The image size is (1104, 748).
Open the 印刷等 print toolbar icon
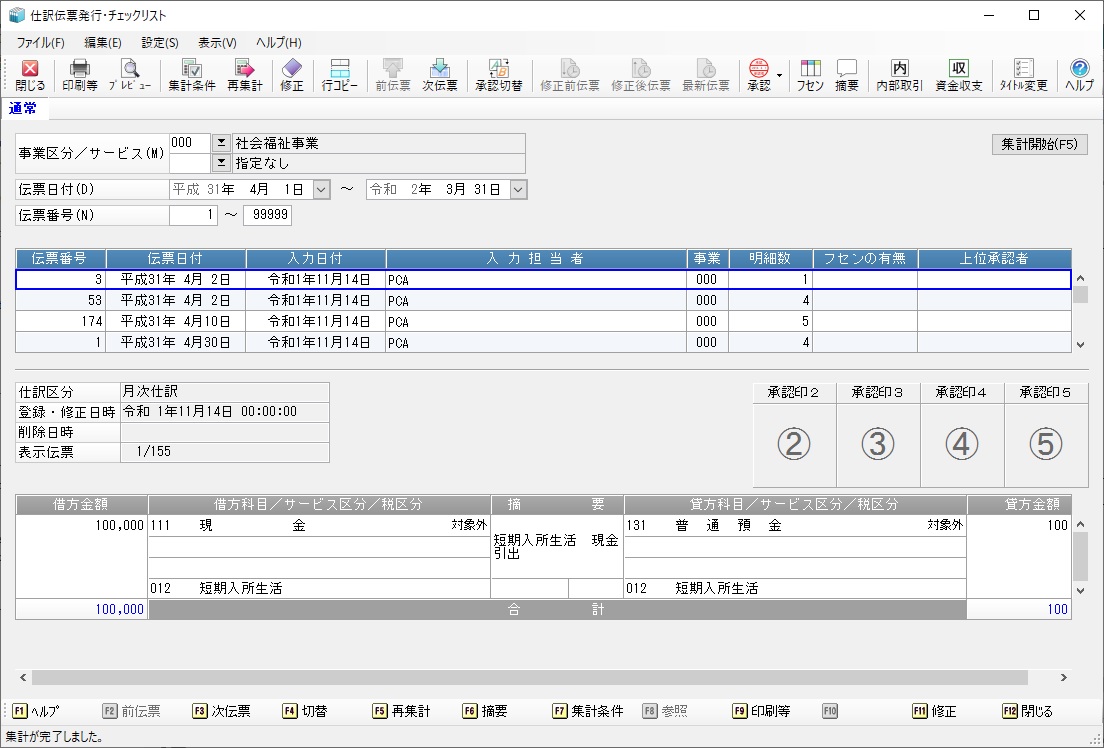[x=79, y=75]
